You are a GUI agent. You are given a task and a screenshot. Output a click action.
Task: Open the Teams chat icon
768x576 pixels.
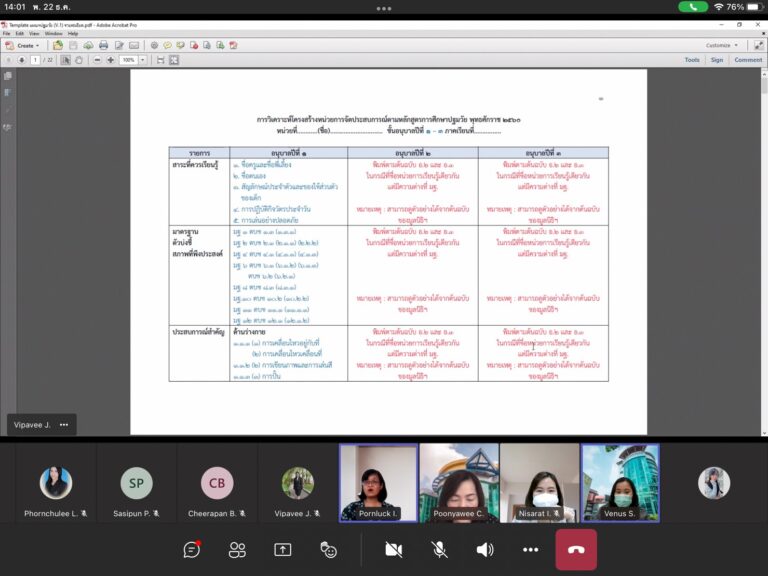coord(192,550)
